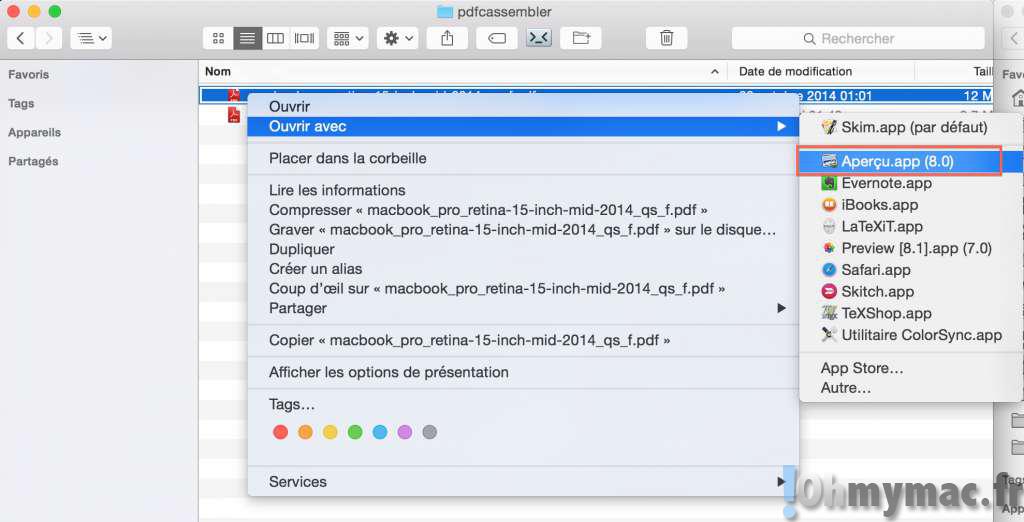The height and width of the screenshot is (522, 1024).
Task: Open the gear action menu
Action: pyautogui.click(x=398, y=39)
